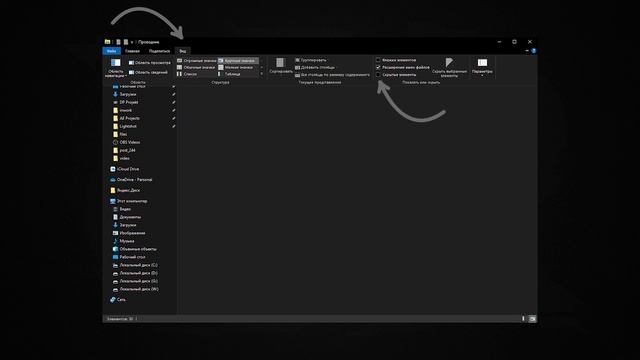Uncheck Расширения имен файлов checkbox
Viewport: 640px width, 360px height.
(x=378, y=67)
